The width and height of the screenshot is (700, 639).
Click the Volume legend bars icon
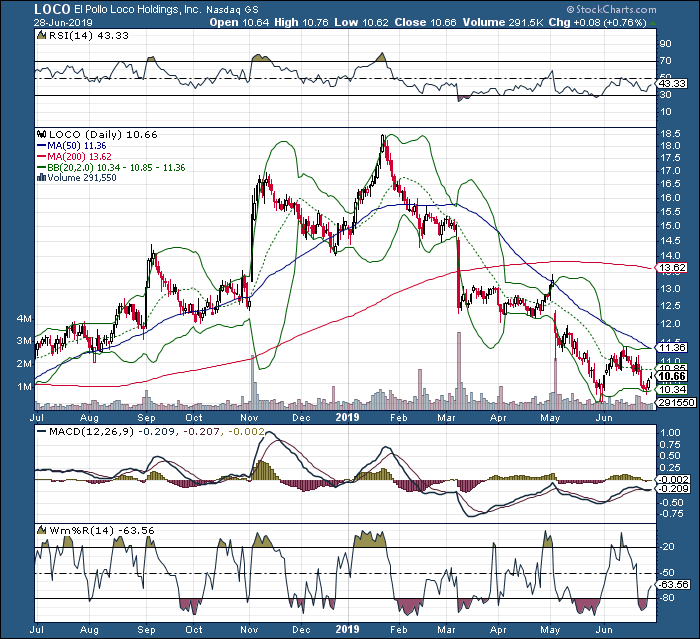click(x=42, y=177)
